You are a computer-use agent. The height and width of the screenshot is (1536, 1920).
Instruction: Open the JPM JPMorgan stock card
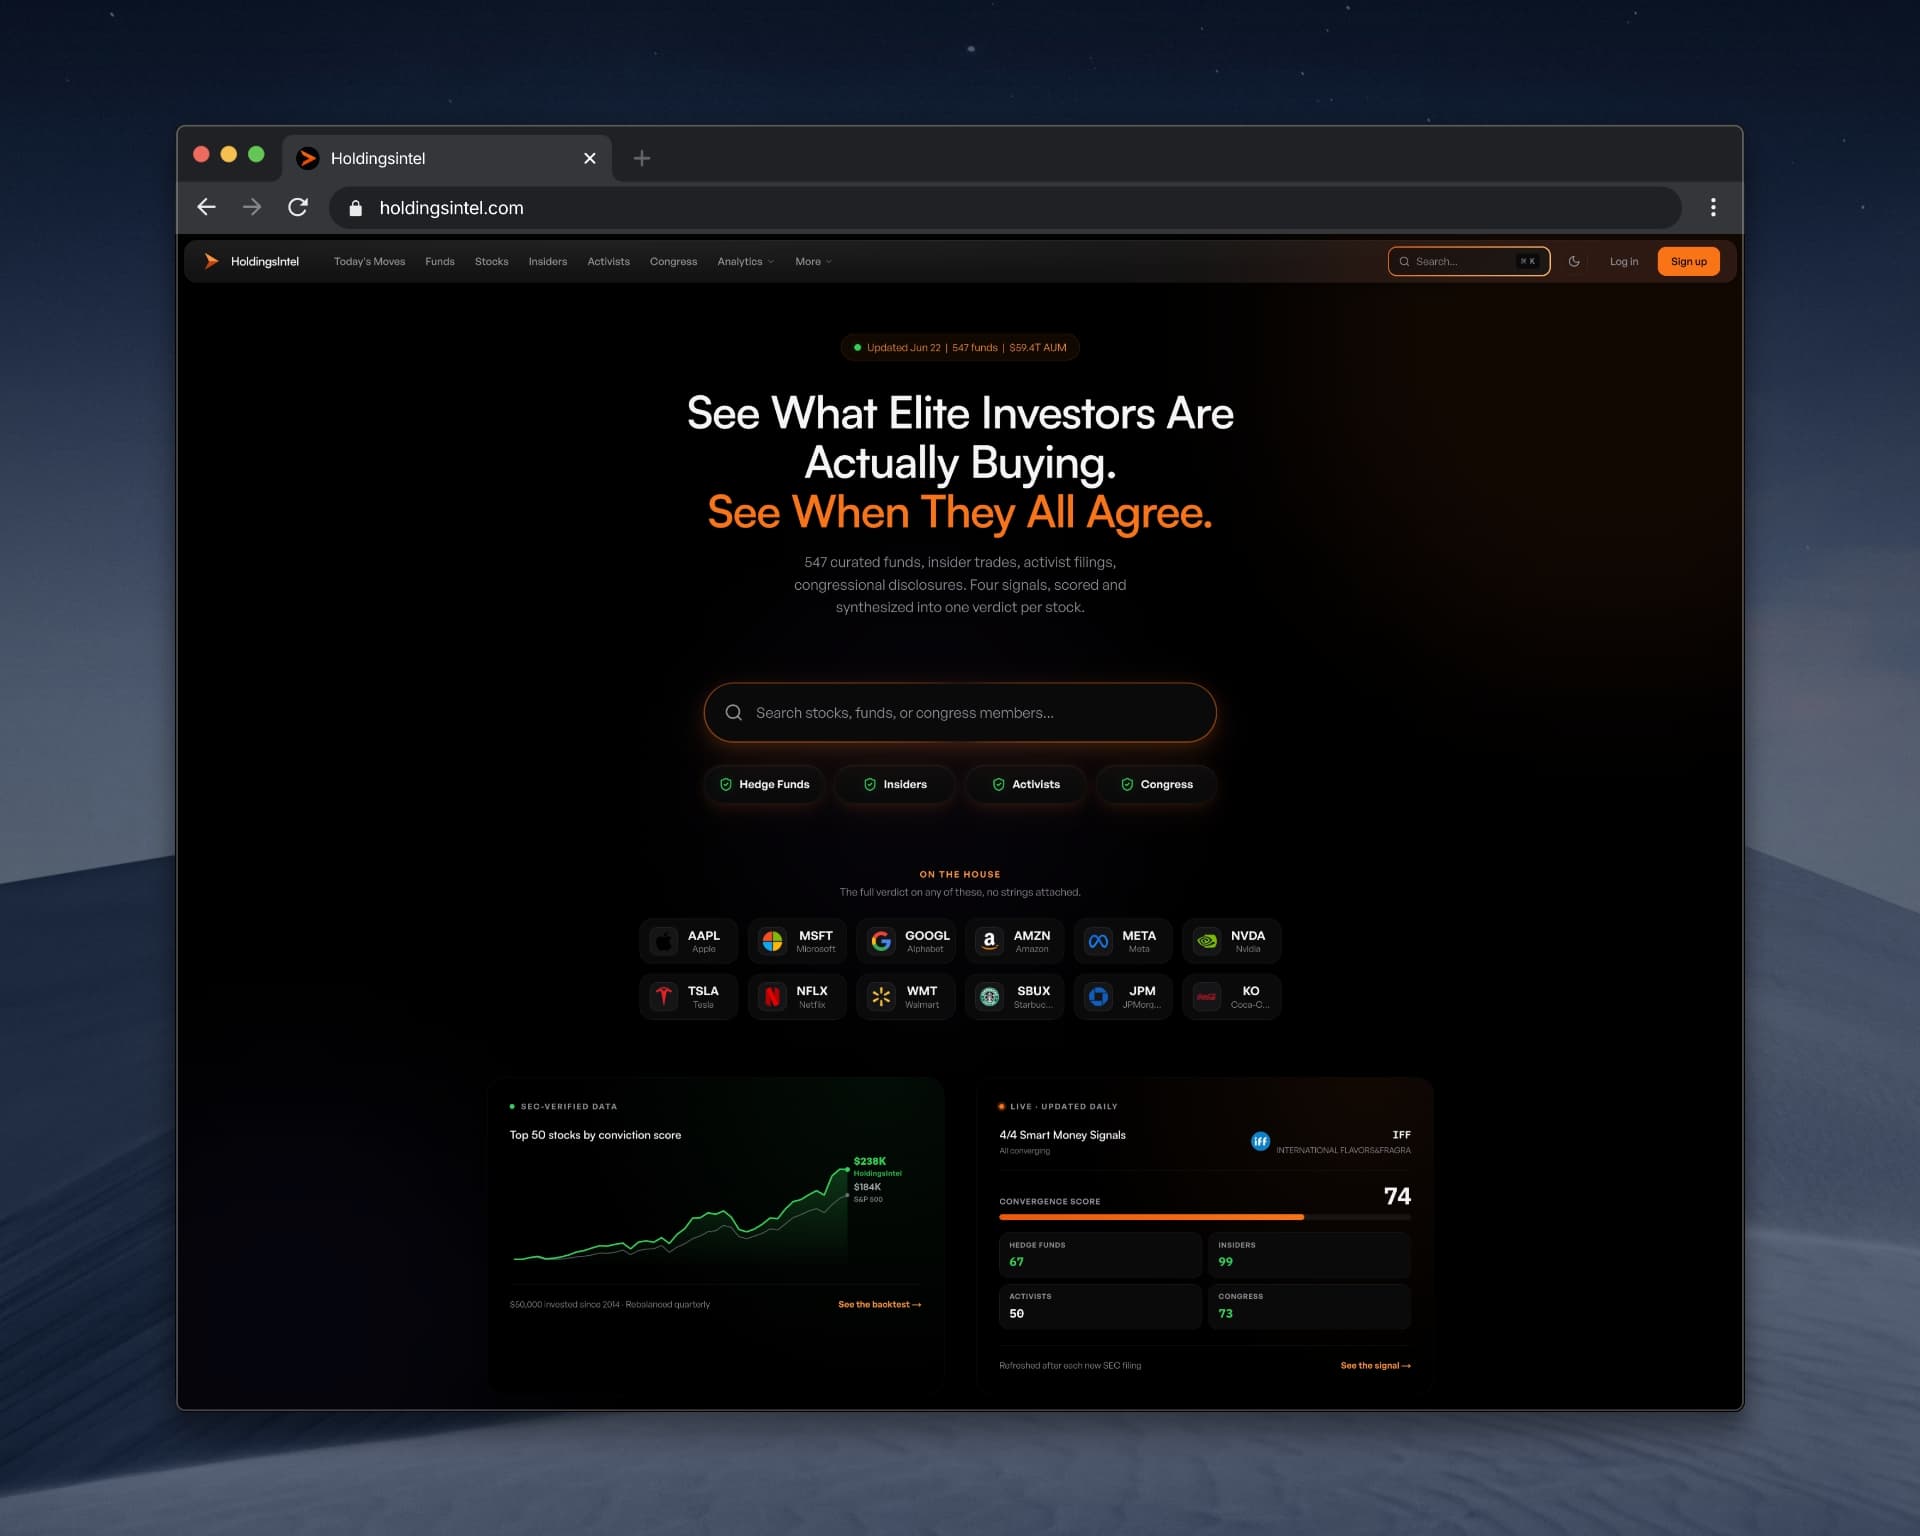tap(1123, 997)
